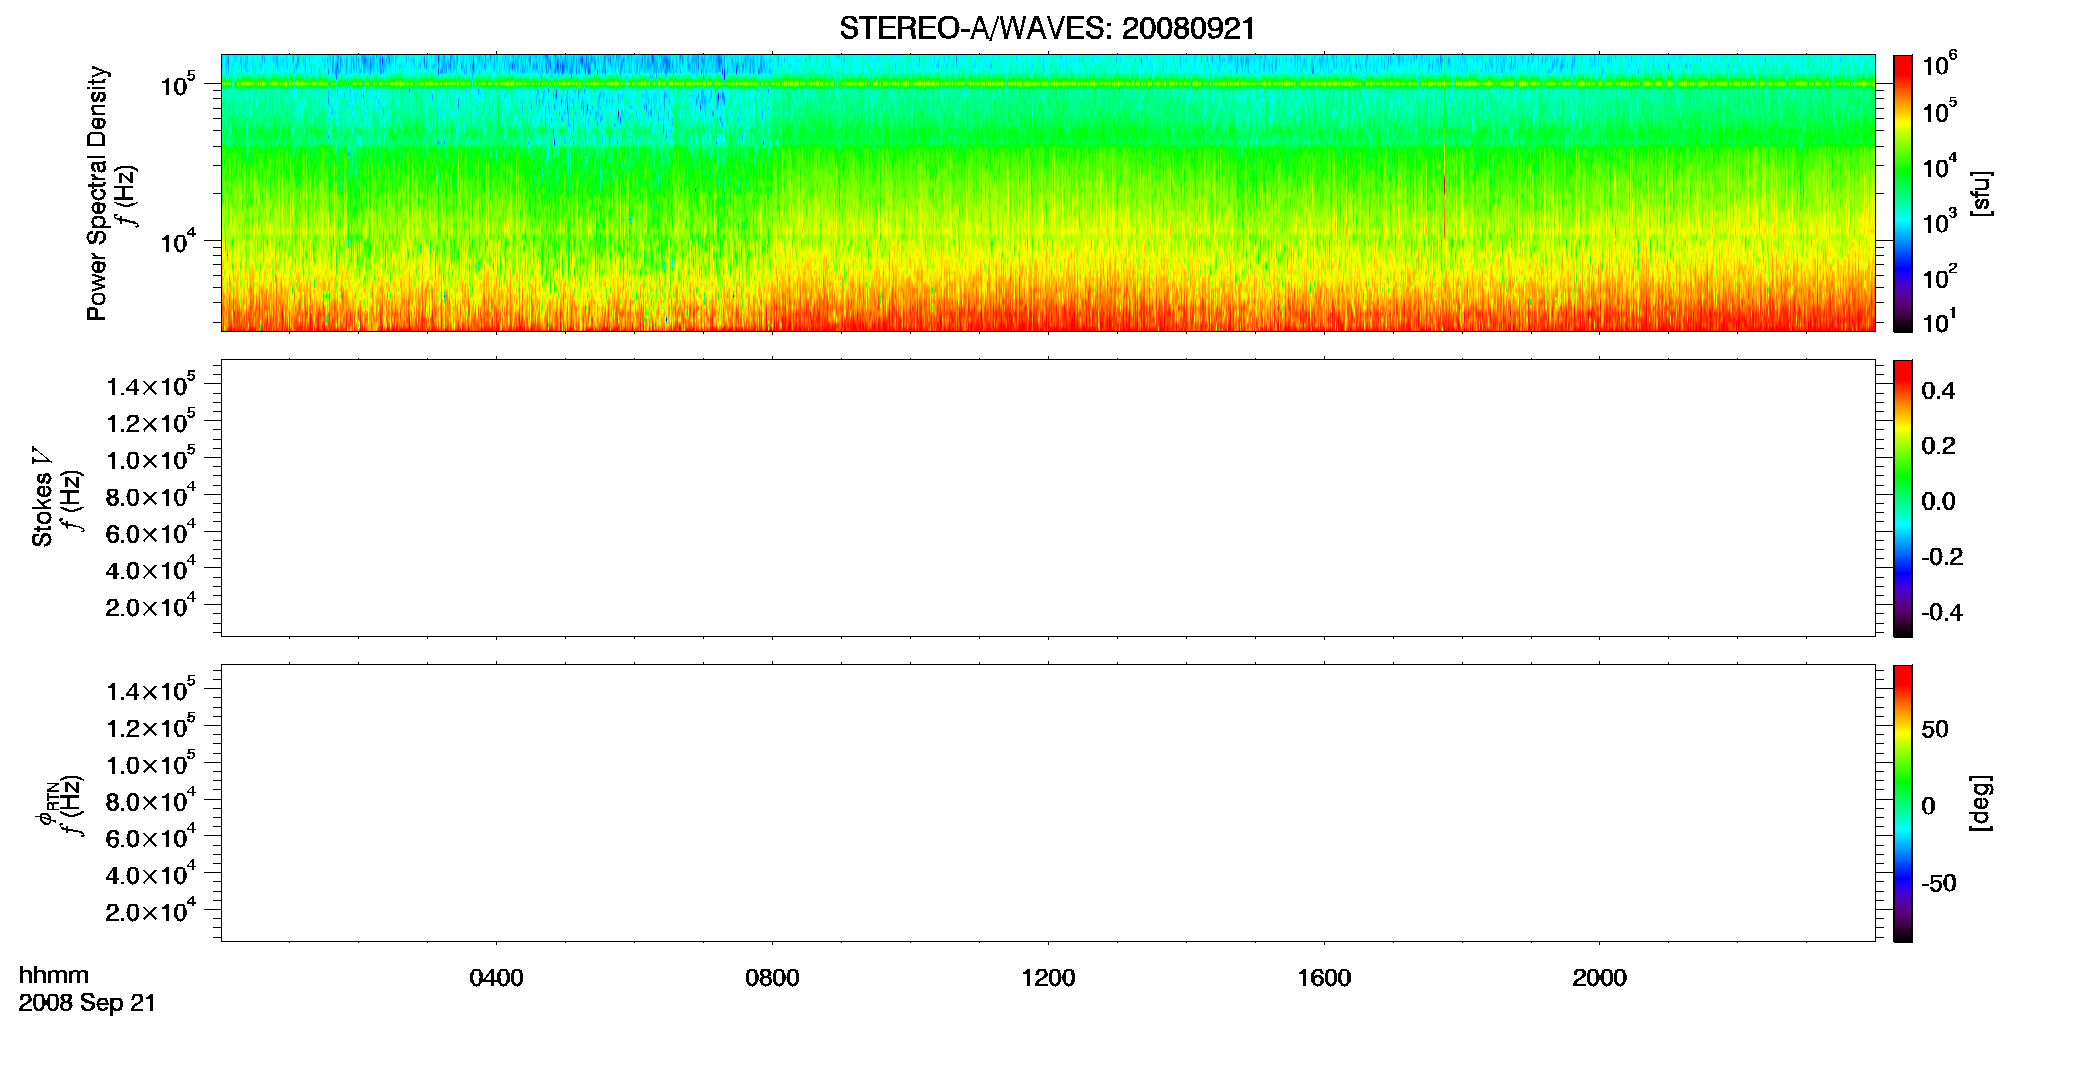Click the 0800 time axis label
Image resolution: width=2096 pixels, height=1080 pixels.
772,978
